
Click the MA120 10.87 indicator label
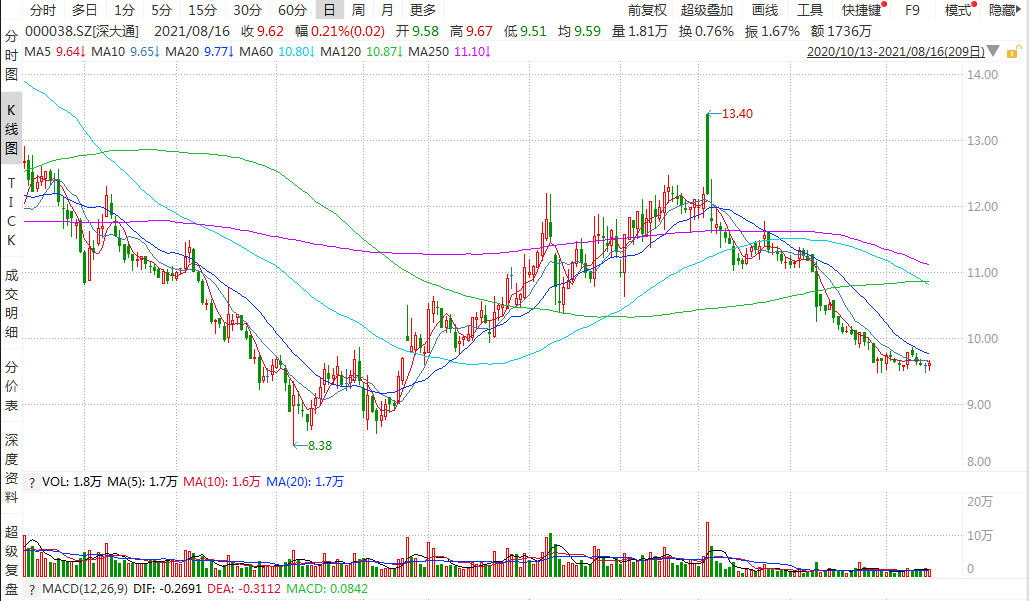pos(361,51)
